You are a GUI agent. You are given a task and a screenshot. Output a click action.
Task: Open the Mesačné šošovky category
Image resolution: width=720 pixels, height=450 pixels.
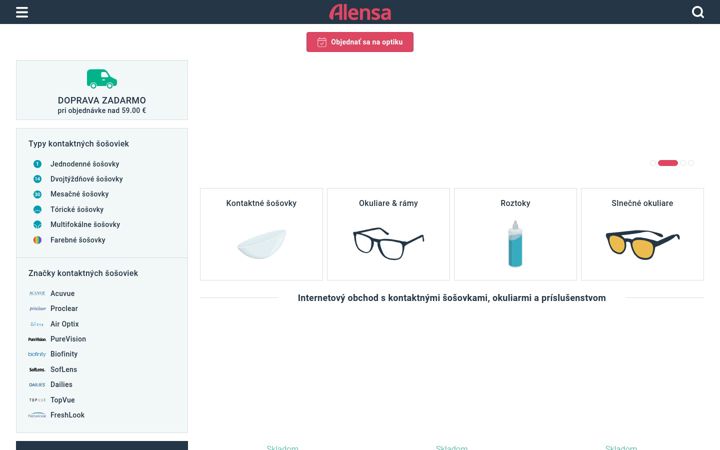click(79, 194)
